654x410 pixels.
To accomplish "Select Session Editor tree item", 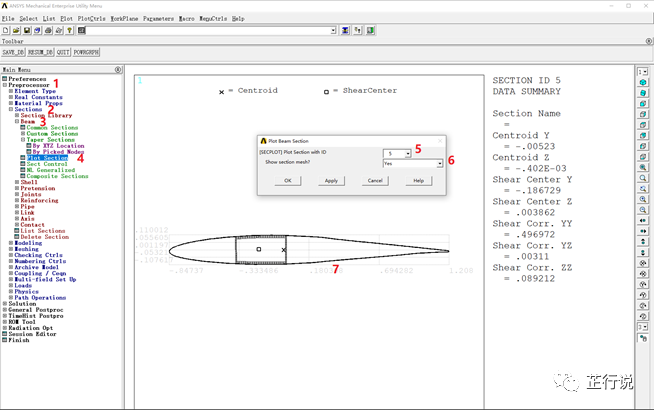I will pos(32,334).
